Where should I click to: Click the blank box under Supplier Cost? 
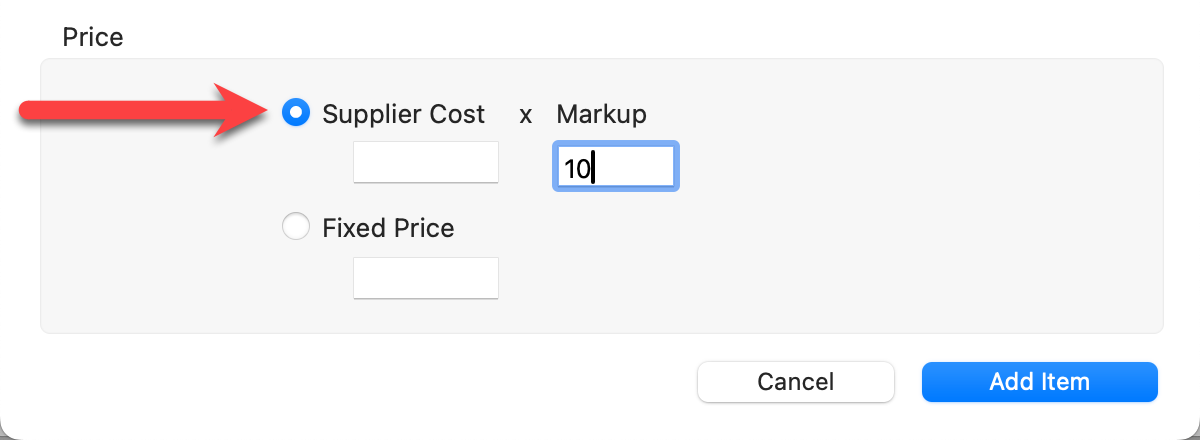tap(426, 162)
